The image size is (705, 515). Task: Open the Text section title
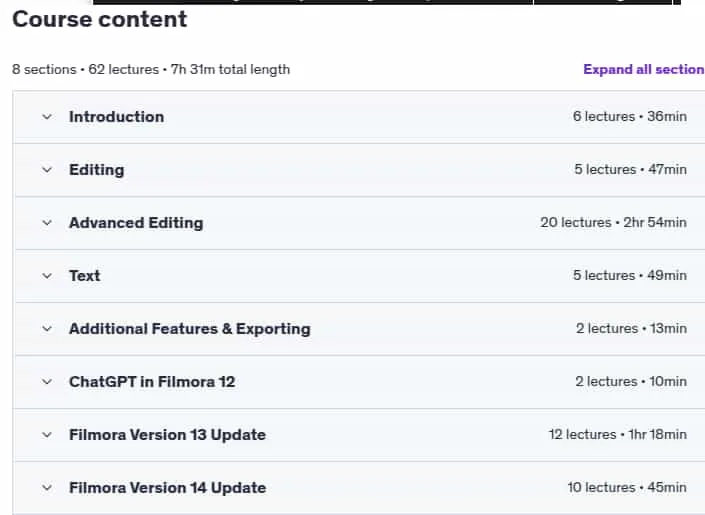[x=85, y=276]
